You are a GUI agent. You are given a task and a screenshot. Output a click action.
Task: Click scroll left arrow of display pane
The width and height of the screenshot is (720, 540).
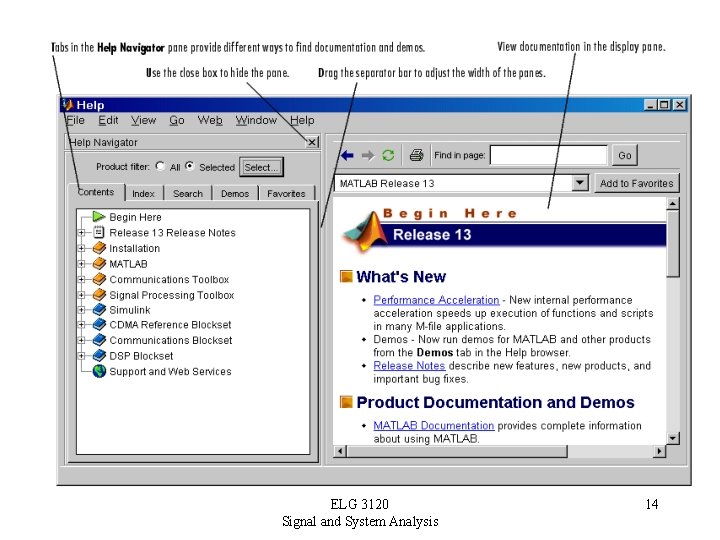pyautogui.click(x=340, y=451)
